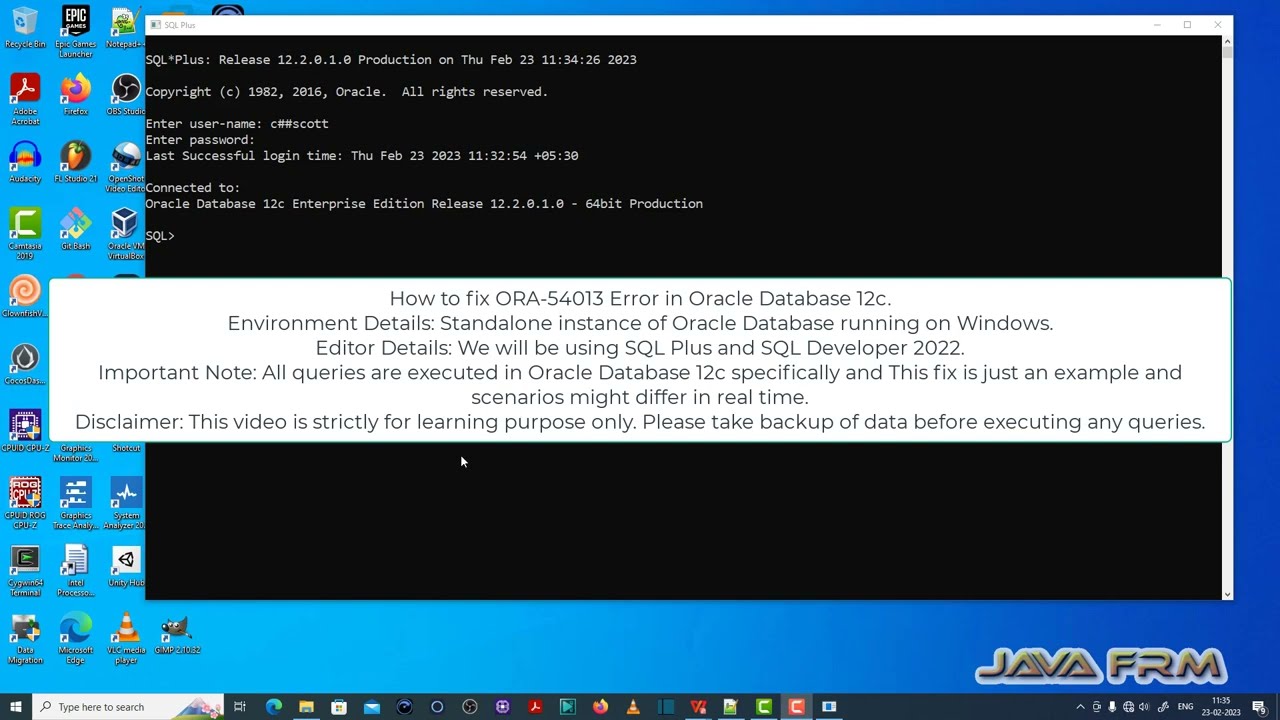This screenshot has height=720, width=1280.
Task: Open the Recycle Bin desktop icon
Action: point(25,28)
